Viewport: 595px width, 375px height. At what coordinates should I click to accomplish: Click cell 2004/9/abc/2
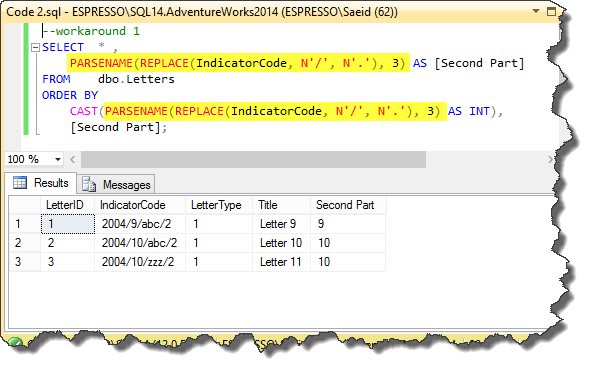140,224
